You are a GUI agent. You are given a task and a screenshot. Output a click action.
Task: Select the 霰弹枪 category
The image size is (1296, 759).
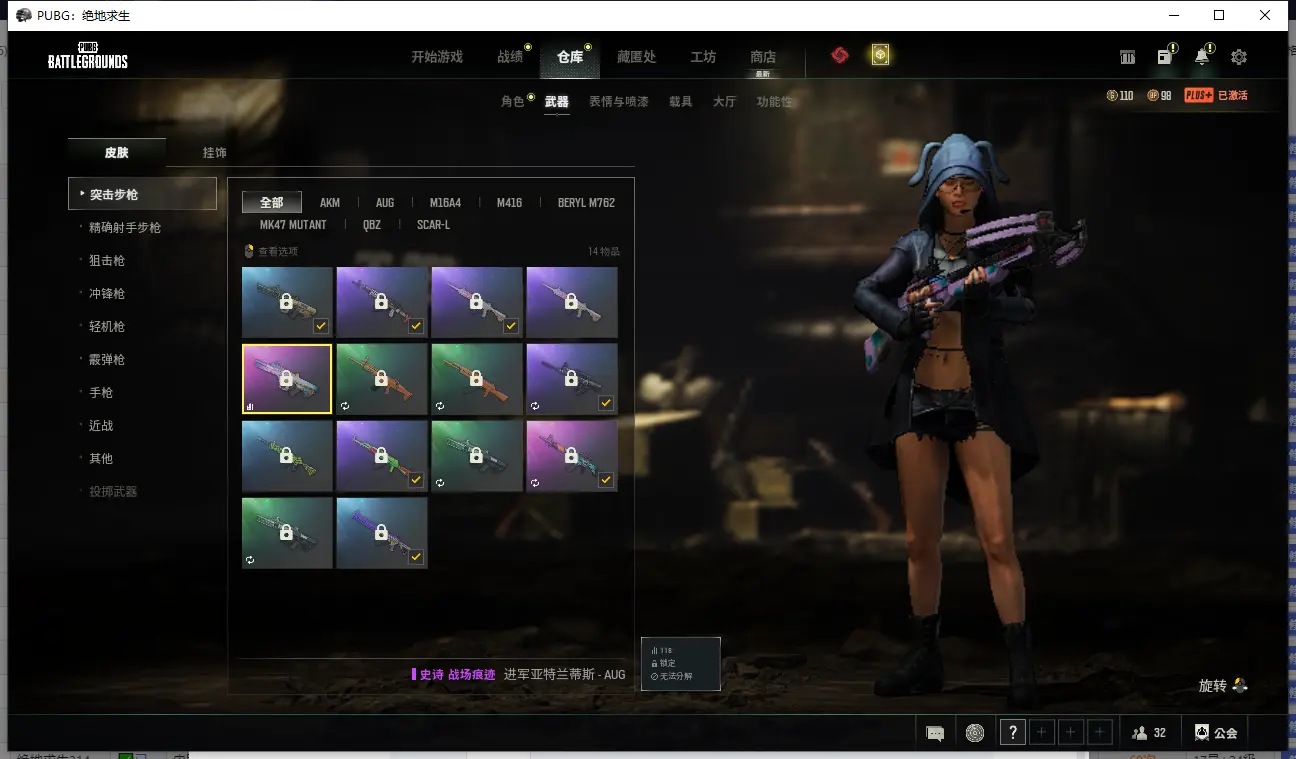point(107,360)
